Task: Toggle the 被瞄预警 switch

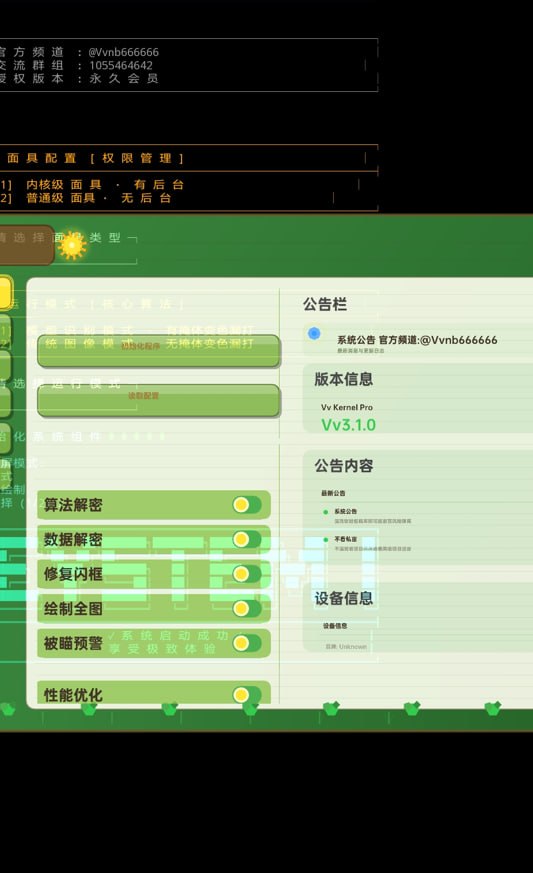Action: click(247, 644)
